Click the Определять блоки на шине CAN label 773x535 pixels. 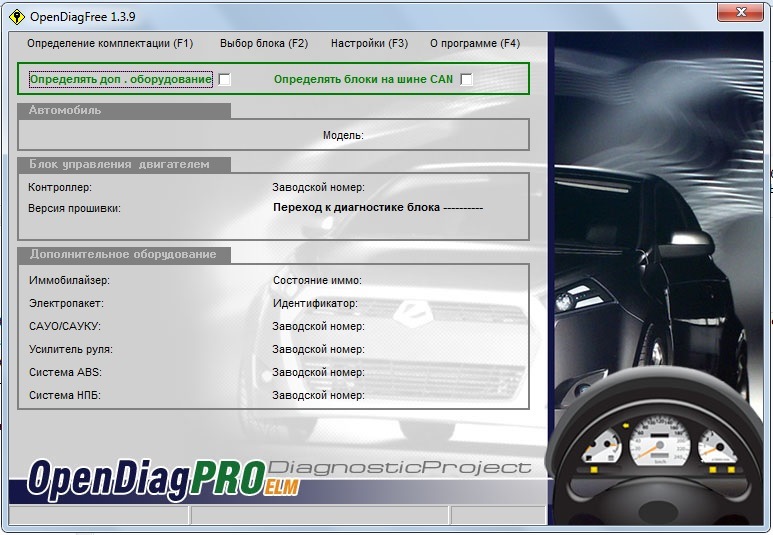(x=363, y=79)
